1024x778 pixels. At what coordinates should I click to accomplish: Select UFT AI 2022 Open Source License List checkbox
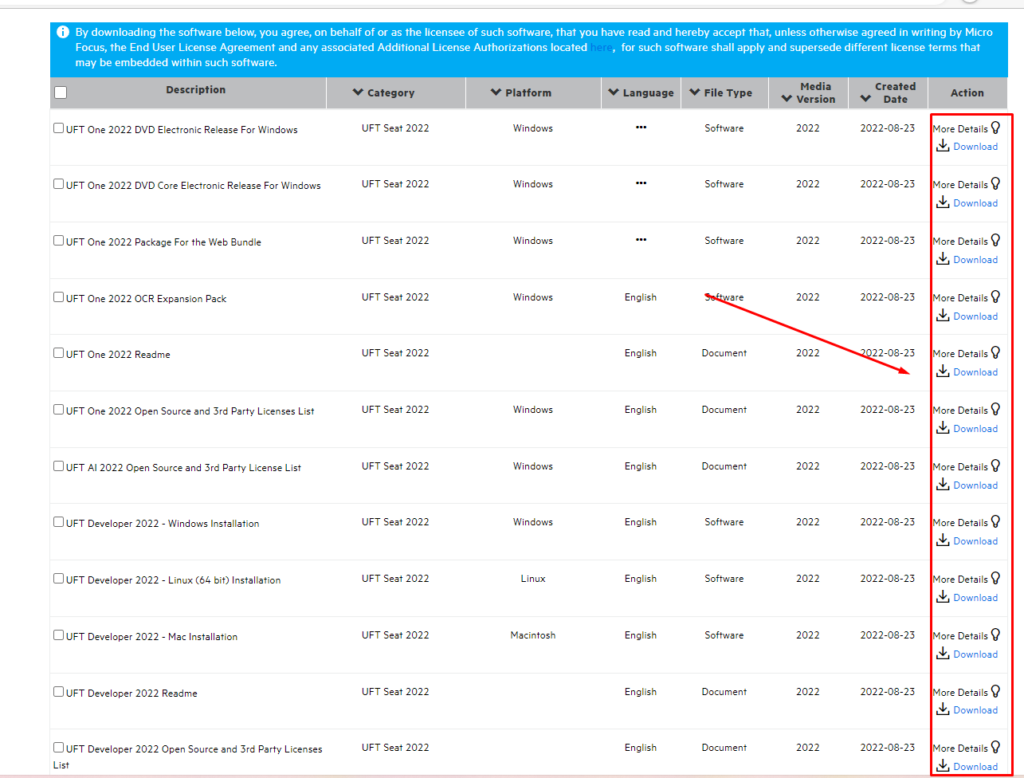coord(59,466)
